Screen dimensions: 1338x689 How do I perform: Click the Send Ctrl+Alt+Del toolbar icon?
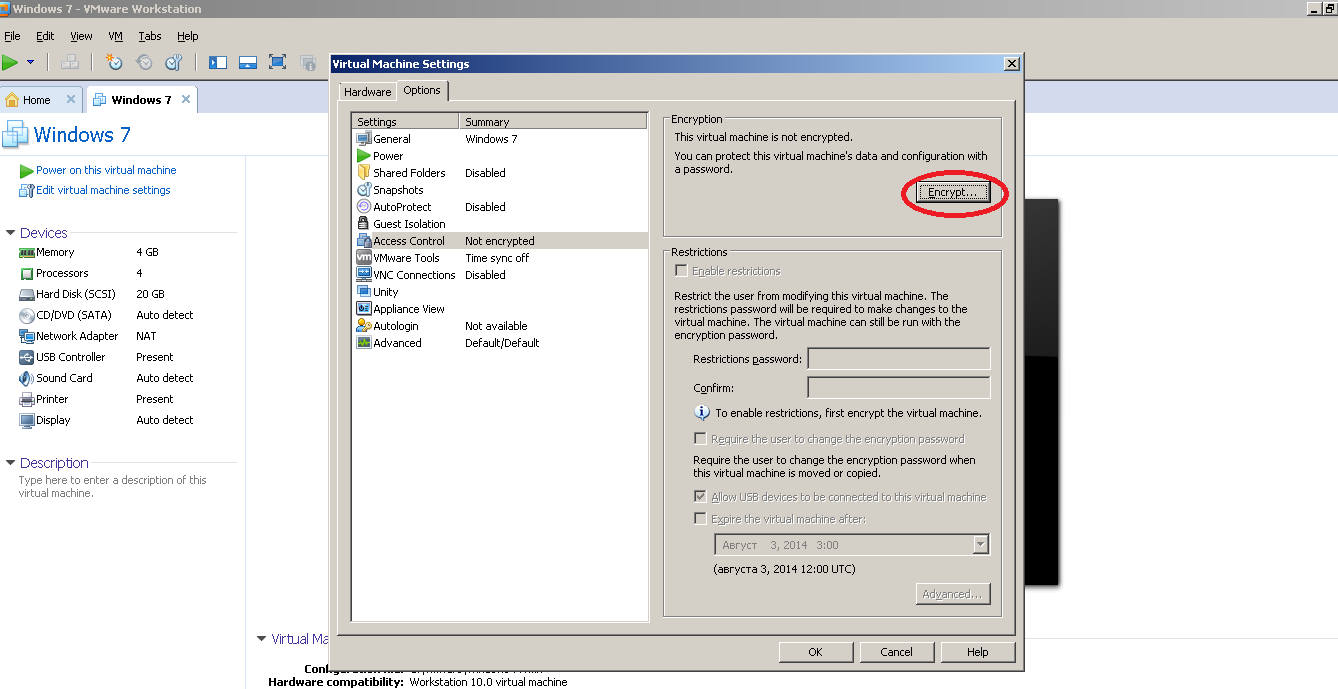point(70,62)
